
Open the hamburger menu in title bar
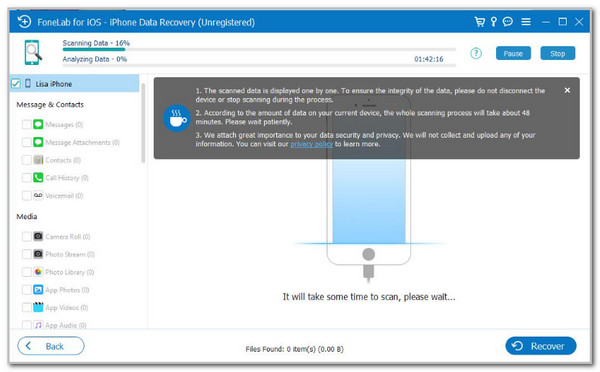point(526,22)
